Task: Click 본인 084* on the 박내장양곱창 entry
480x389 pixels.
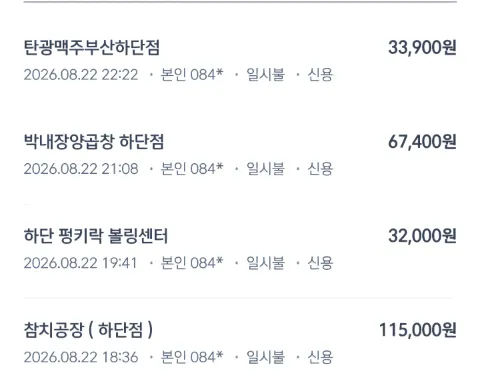Action: point(192,169)
